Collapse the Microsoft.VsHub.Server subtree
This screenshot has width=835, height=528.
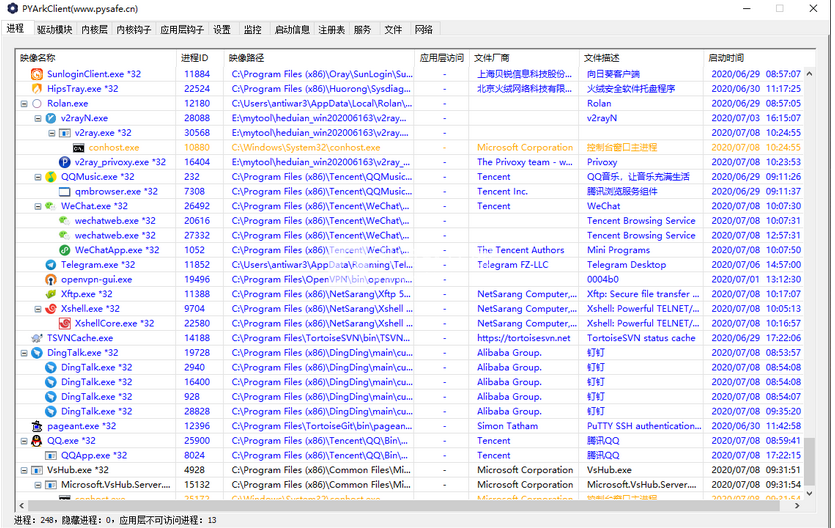tap(38, 485)
